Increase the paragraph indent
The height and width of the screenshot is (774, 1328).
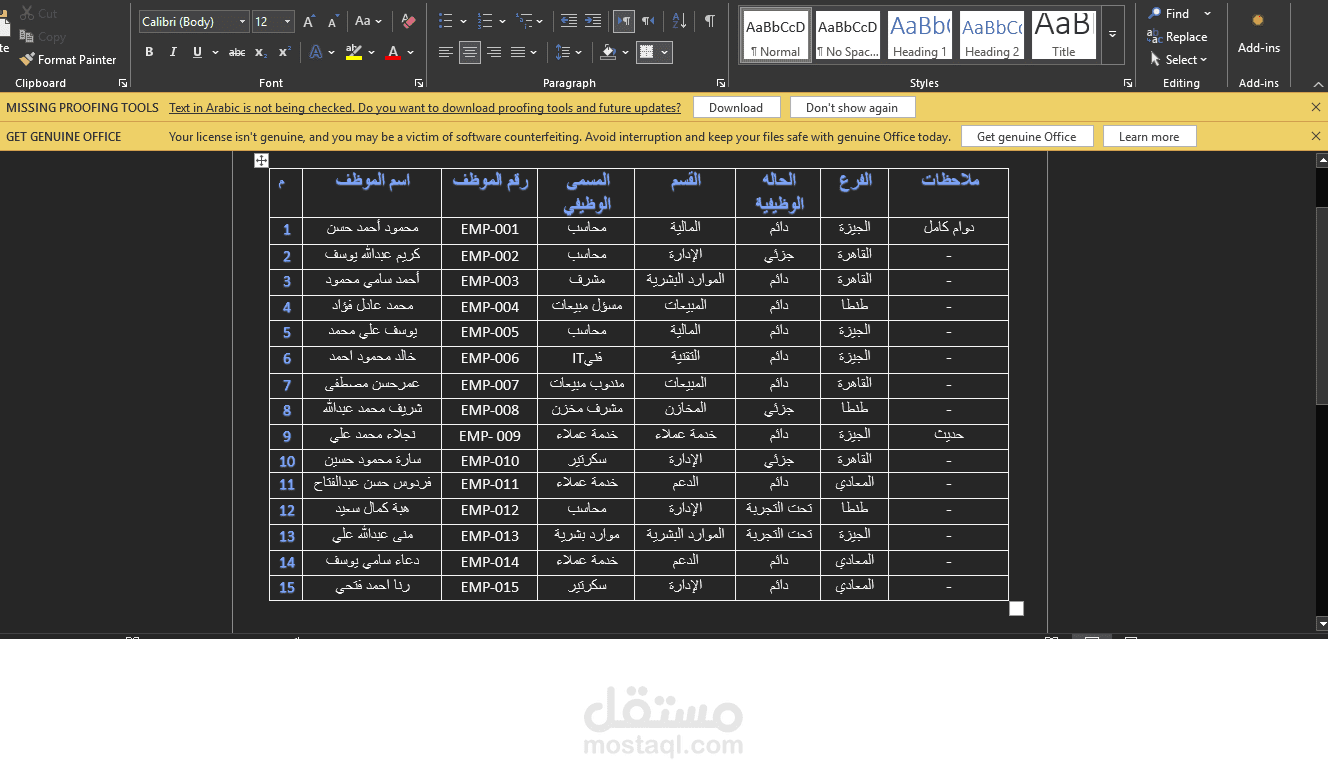tap(593, 21)
